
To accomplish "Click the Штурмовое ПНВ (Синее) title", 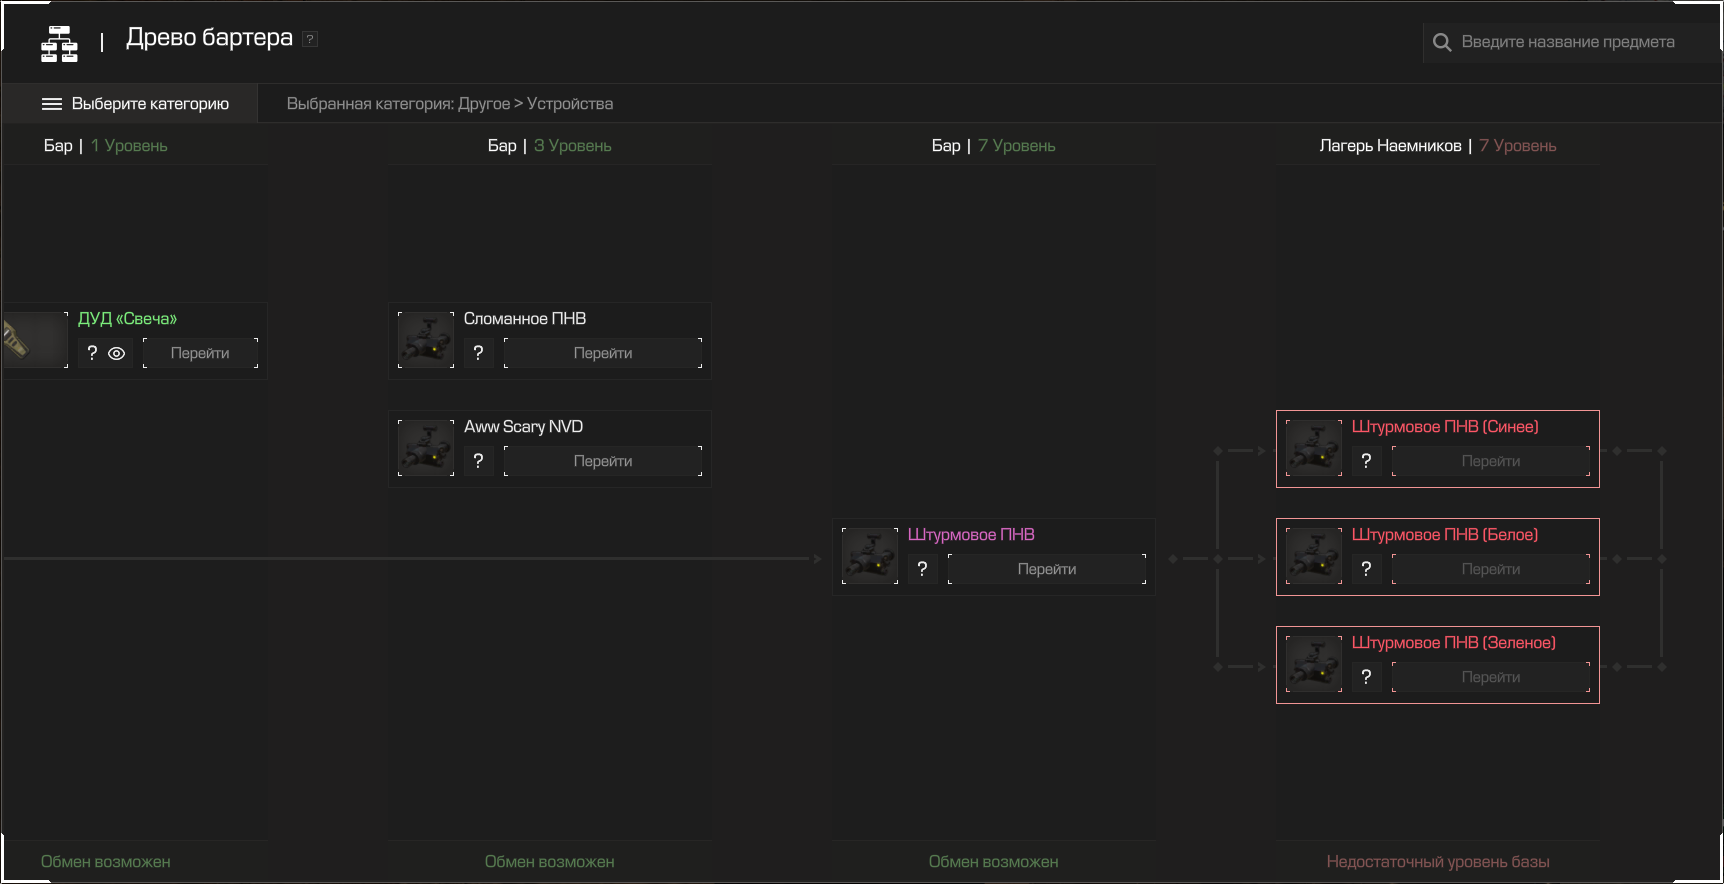I will 1445,427.
